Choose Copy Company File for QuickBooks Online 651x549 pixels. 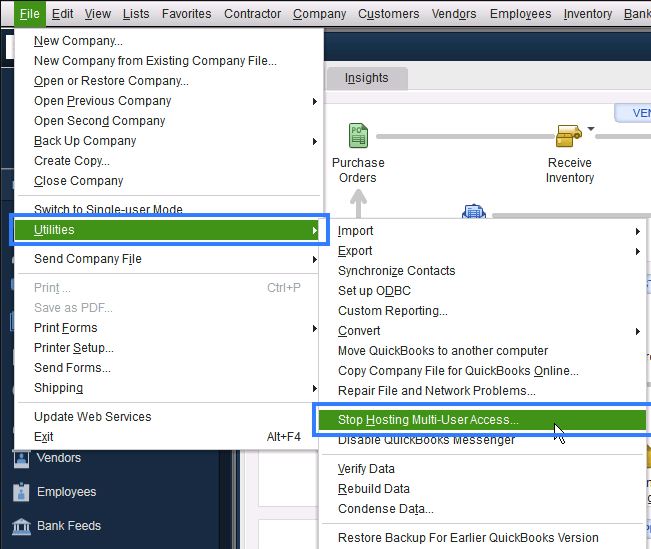(x=482, y=371)
